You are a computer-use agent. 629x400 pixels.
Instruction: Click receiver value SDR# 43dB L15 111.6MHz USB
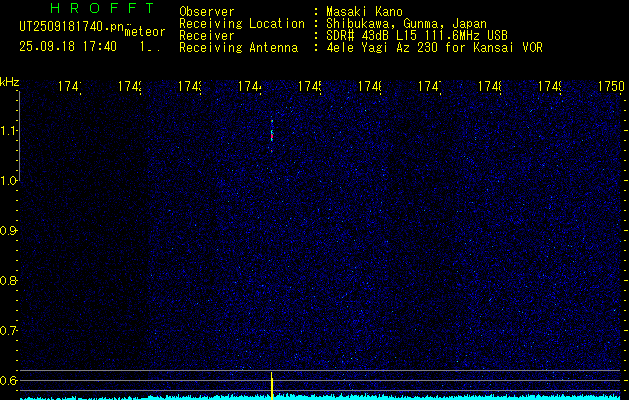pos(417,36)
